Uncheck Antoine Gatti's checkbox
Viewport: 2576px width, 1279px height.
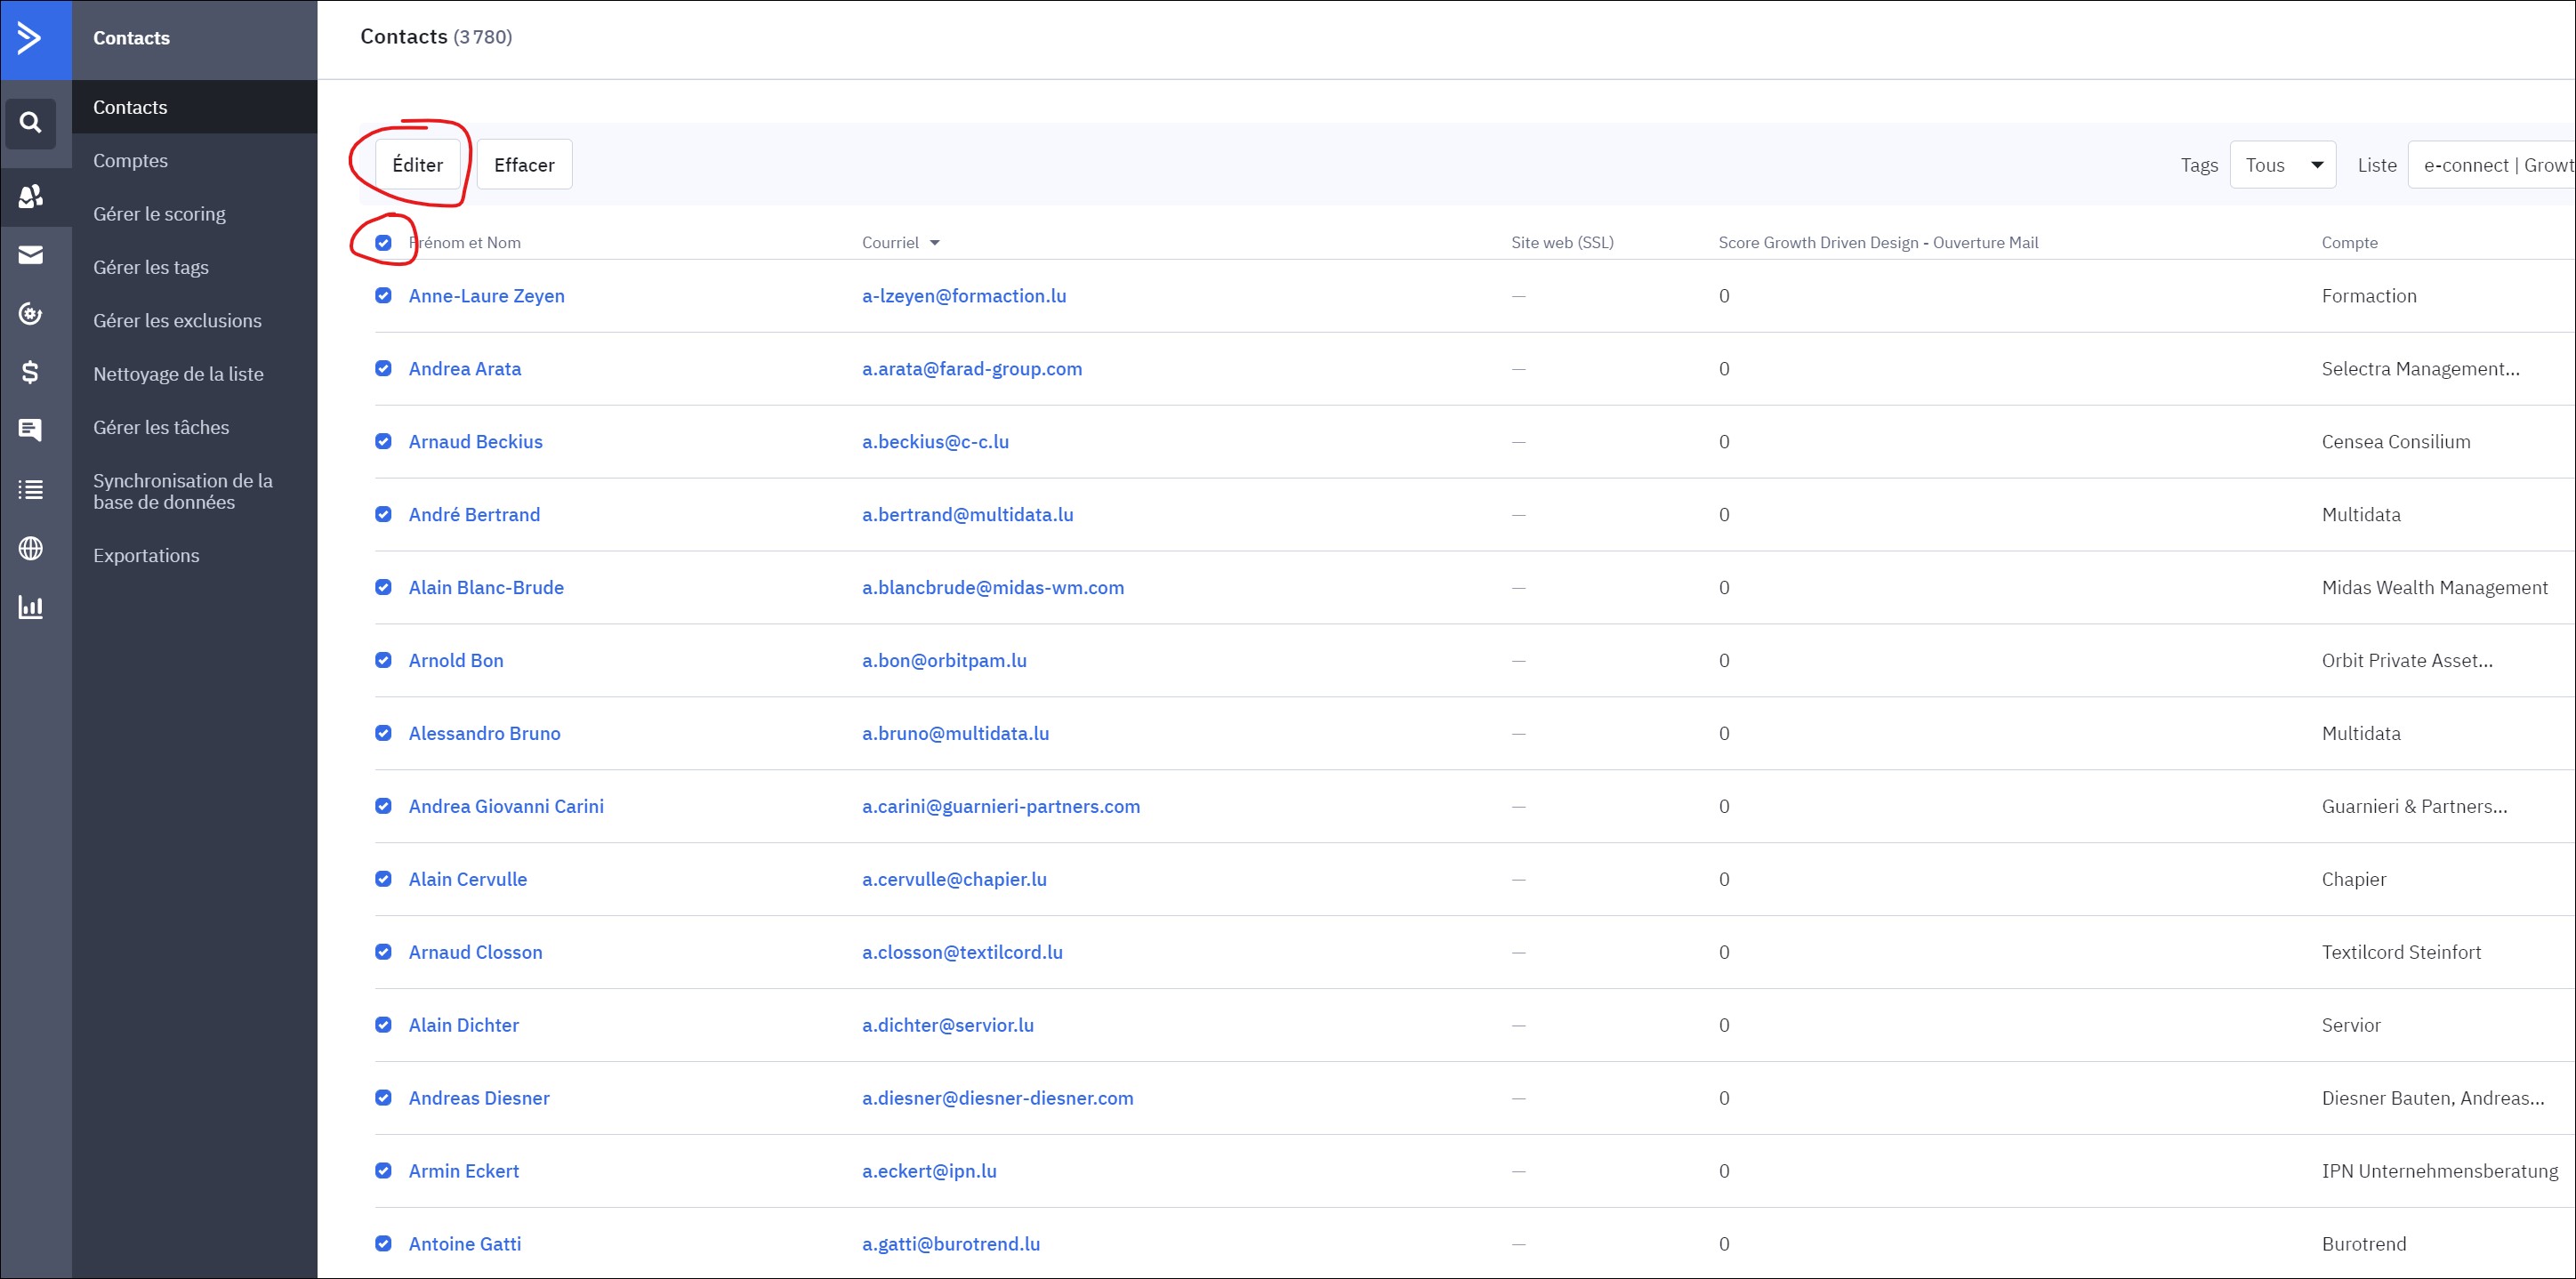[383, 1244]
